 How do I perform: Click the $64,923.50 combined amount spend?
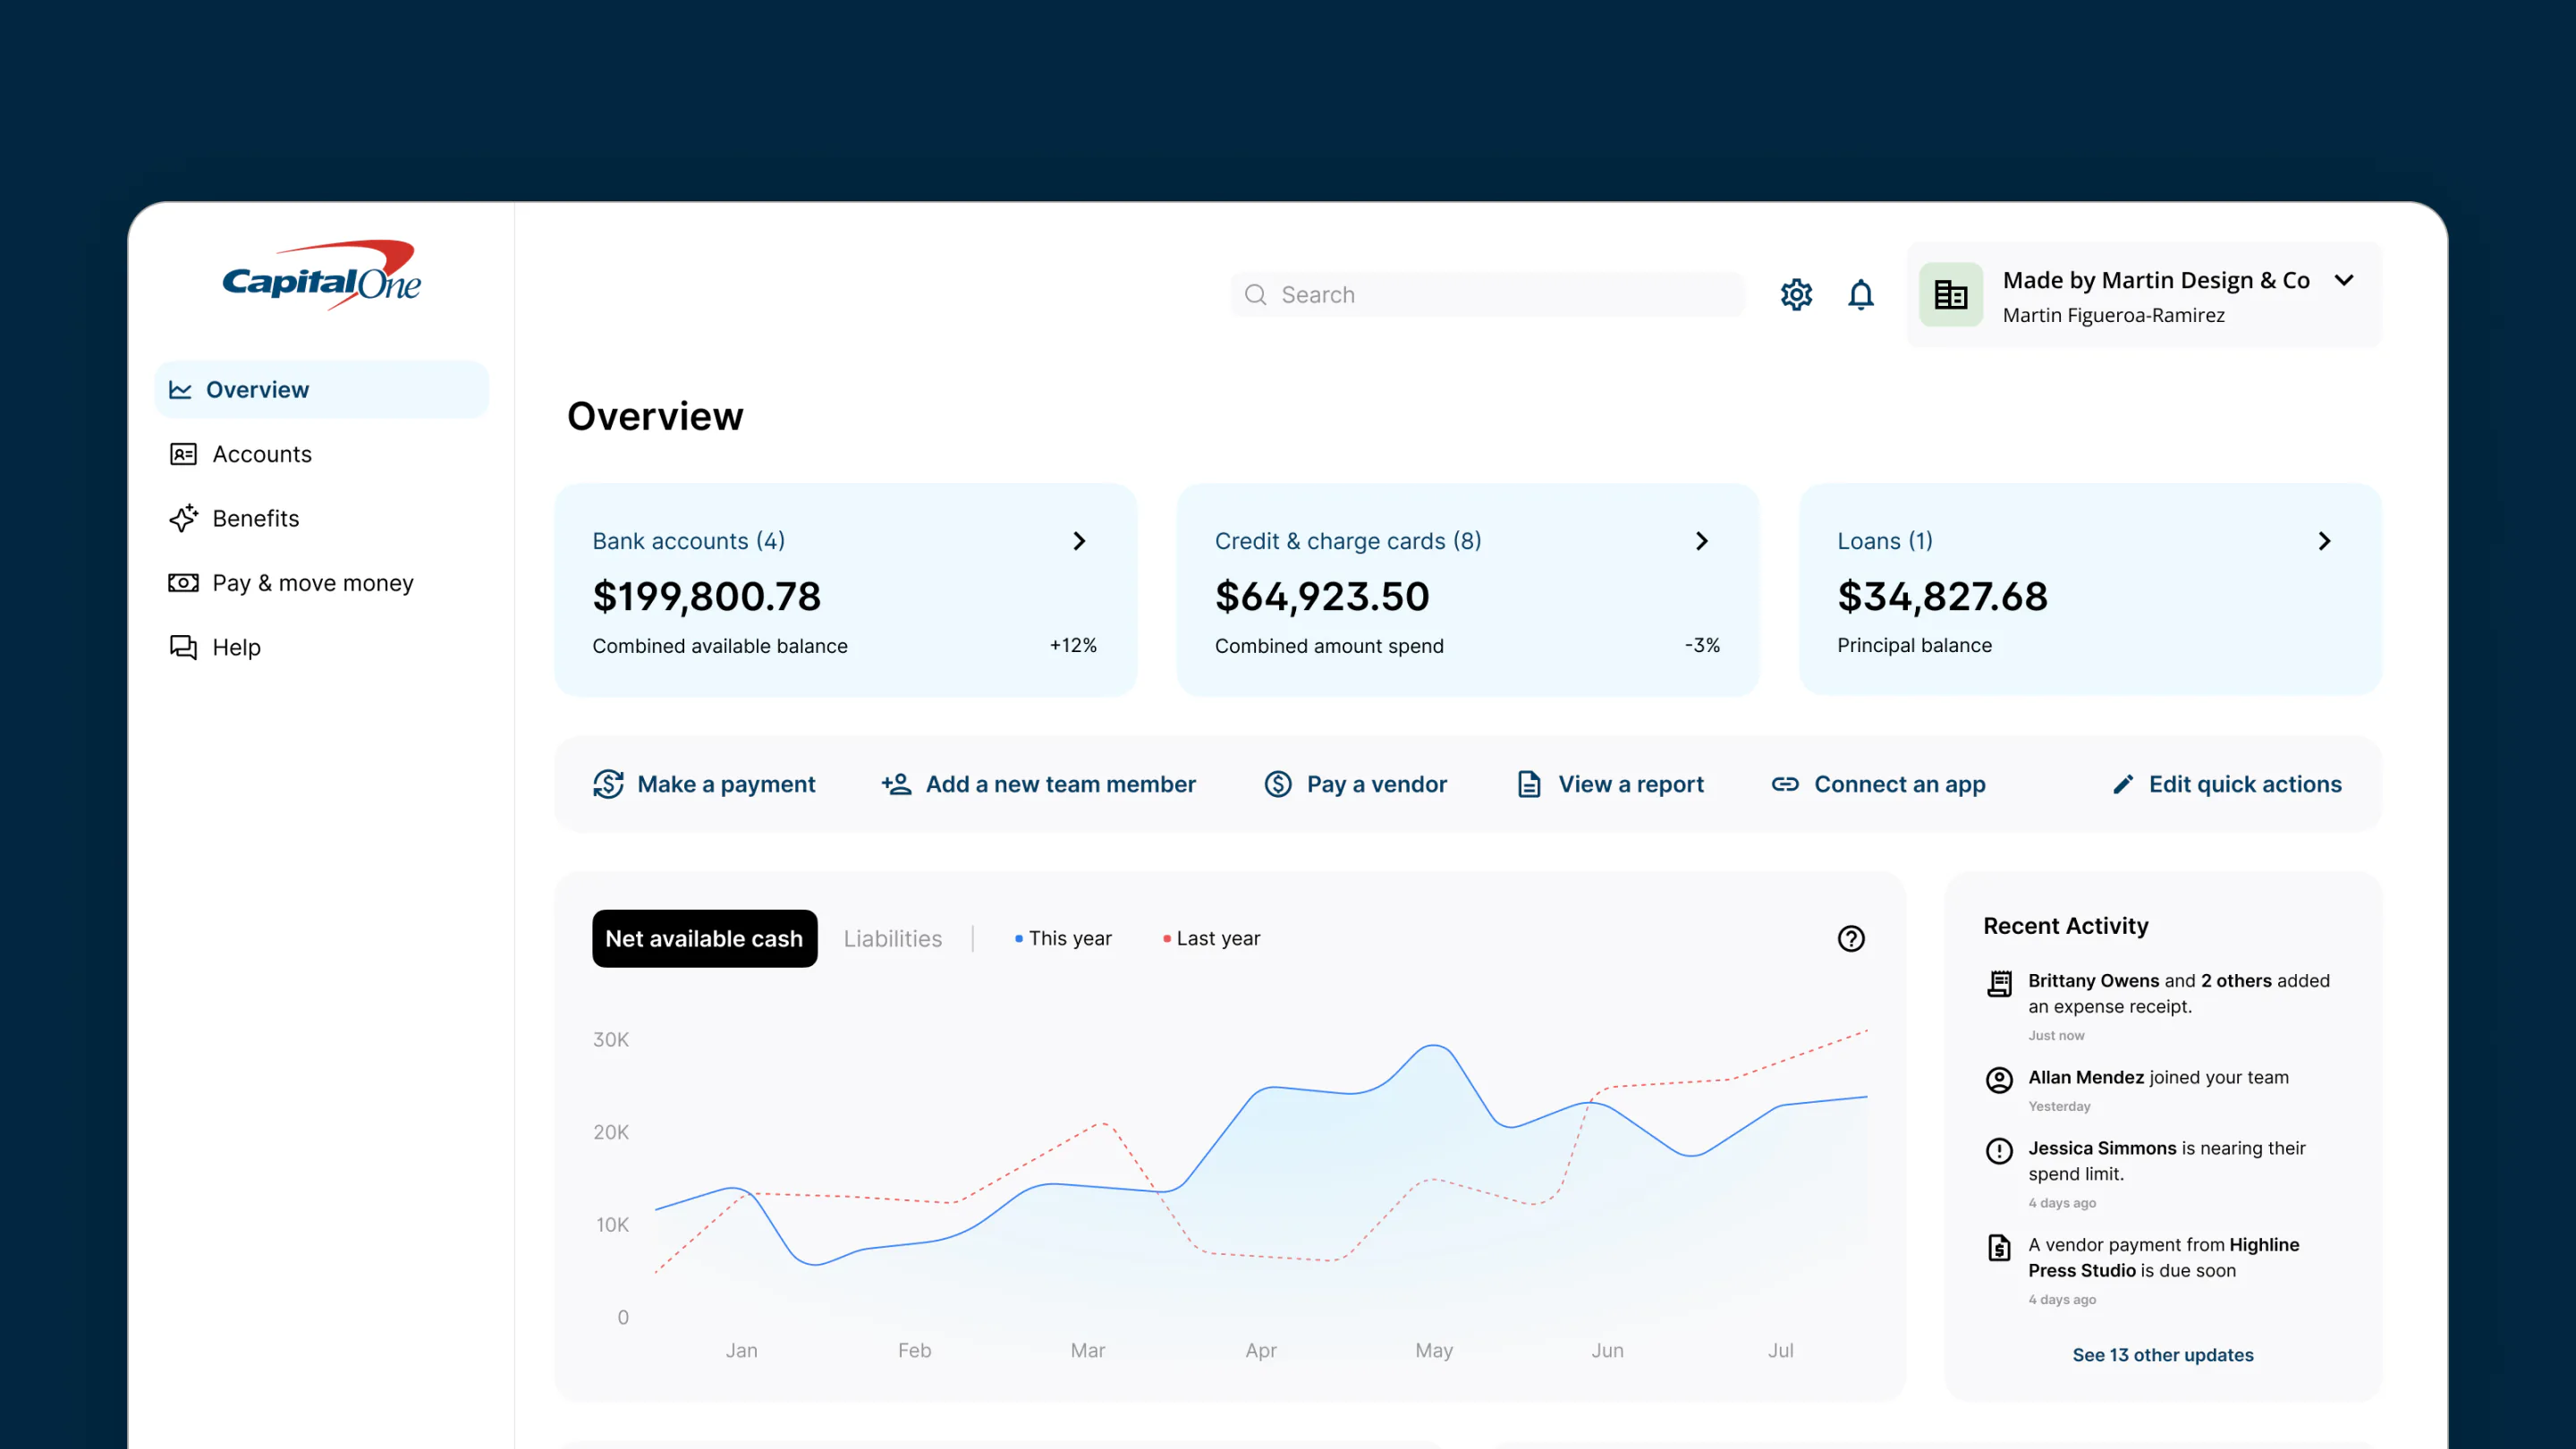point(1322,596)
